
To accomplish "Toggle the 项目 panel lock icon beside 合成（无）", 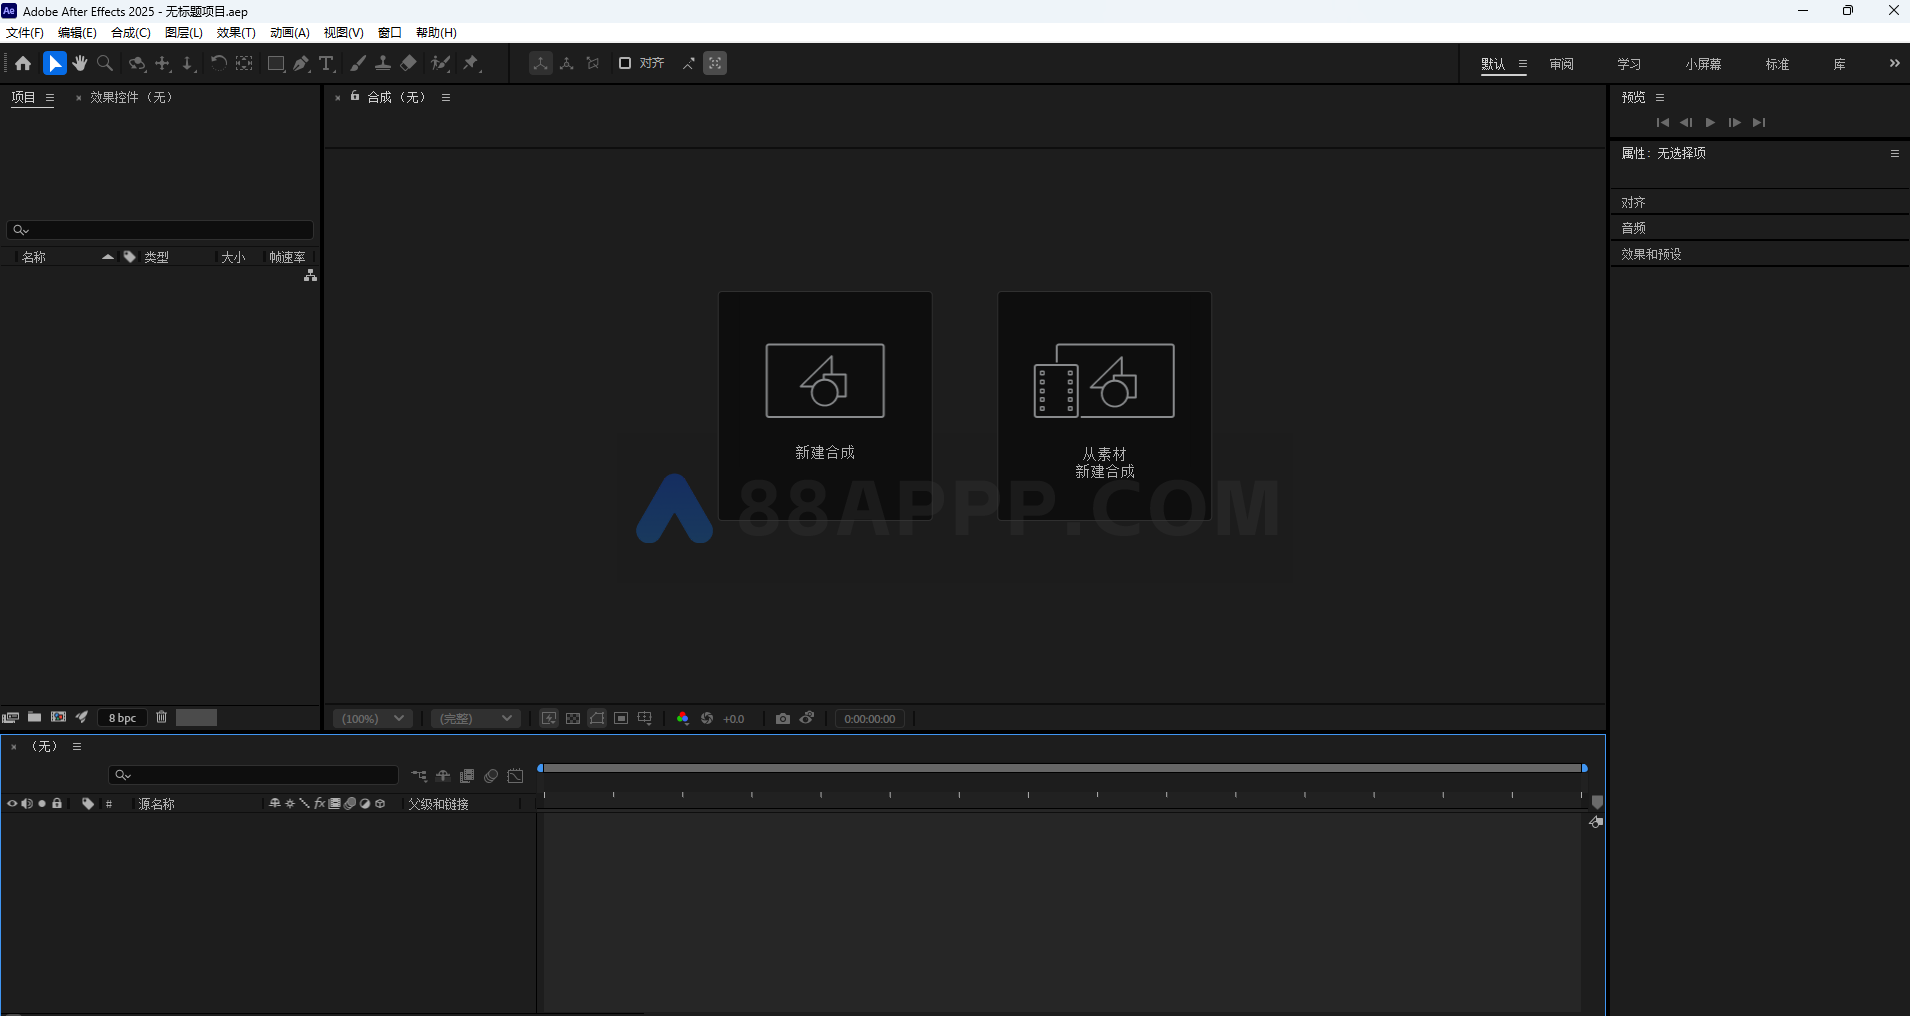I will pyautogui.click(x=355, y=96).
